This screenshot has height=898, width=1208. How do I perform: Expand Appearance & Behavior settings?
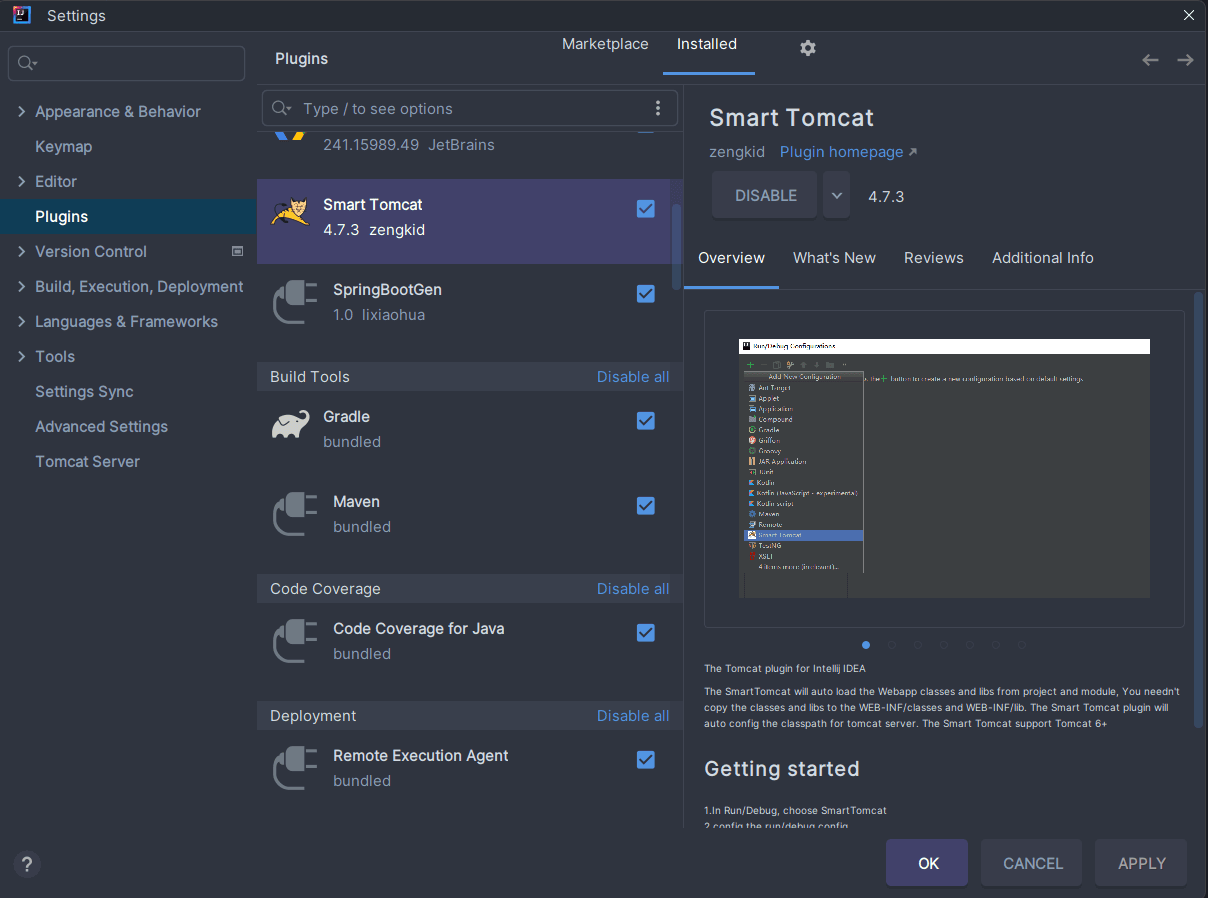coord(22,112)
